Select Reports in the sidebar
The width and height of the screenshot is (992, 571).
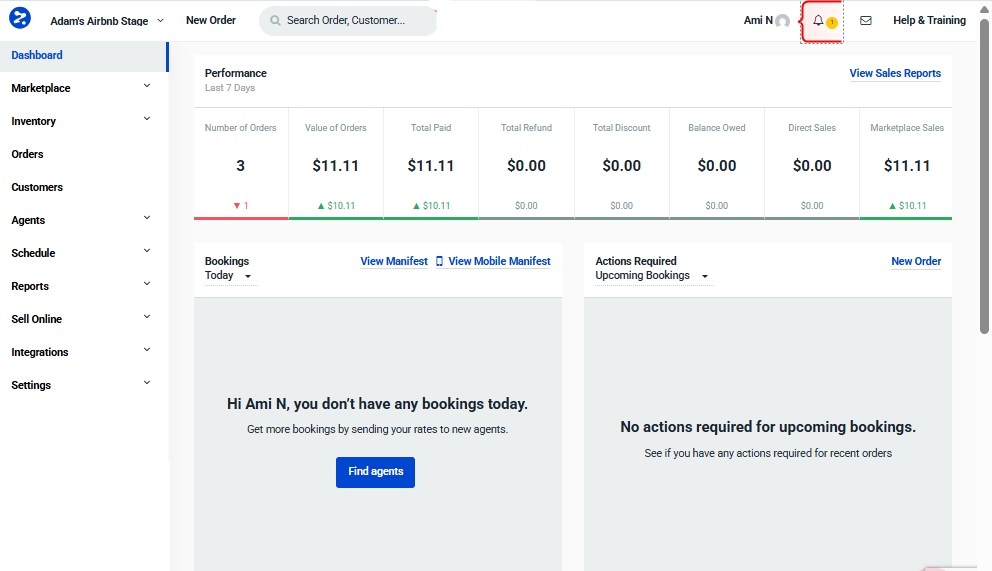[30, 286]
